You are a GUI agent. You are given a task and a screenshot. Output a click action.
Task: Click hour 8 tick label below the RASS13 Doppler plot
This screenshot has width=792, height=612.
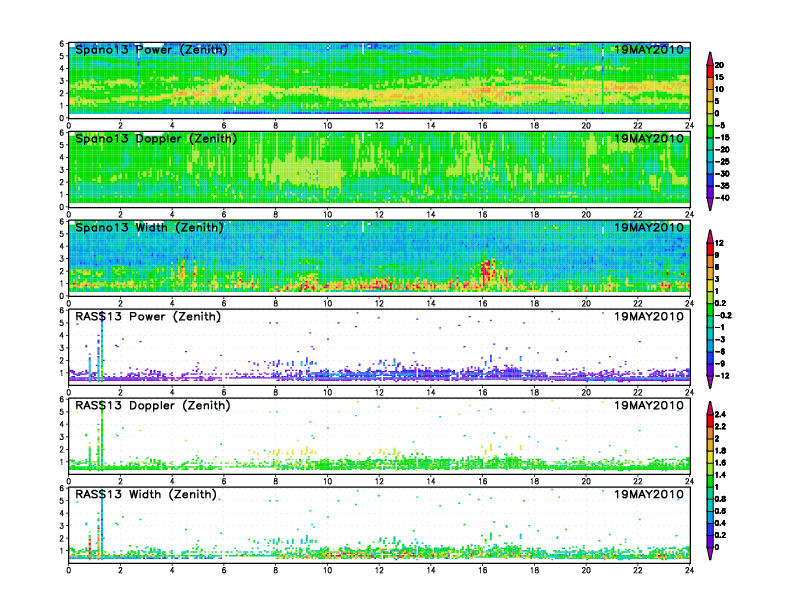(x=276, y=481)
